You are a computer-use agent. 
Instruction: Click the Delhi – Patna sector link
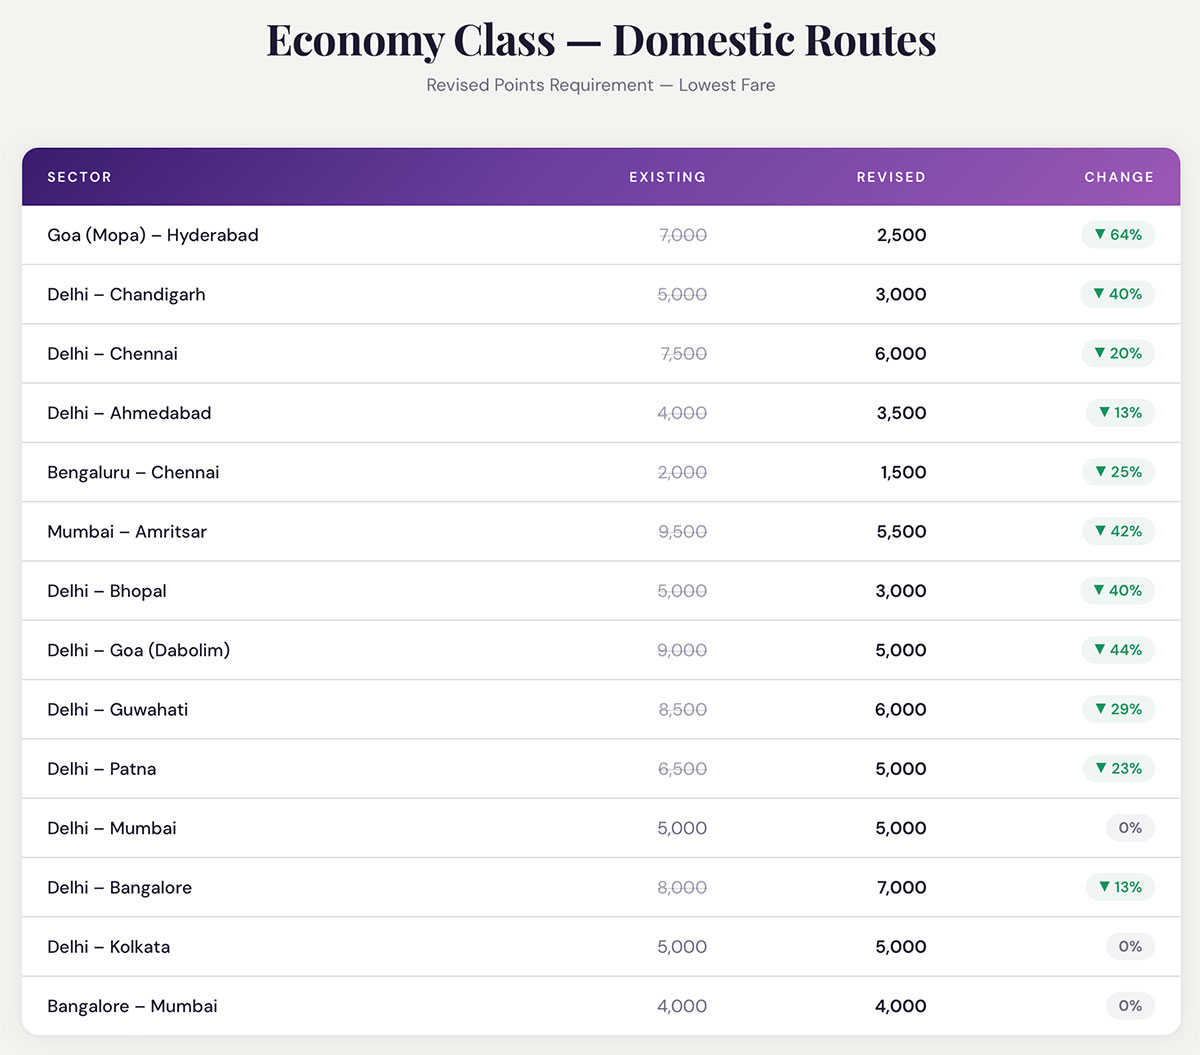(101, 768)
